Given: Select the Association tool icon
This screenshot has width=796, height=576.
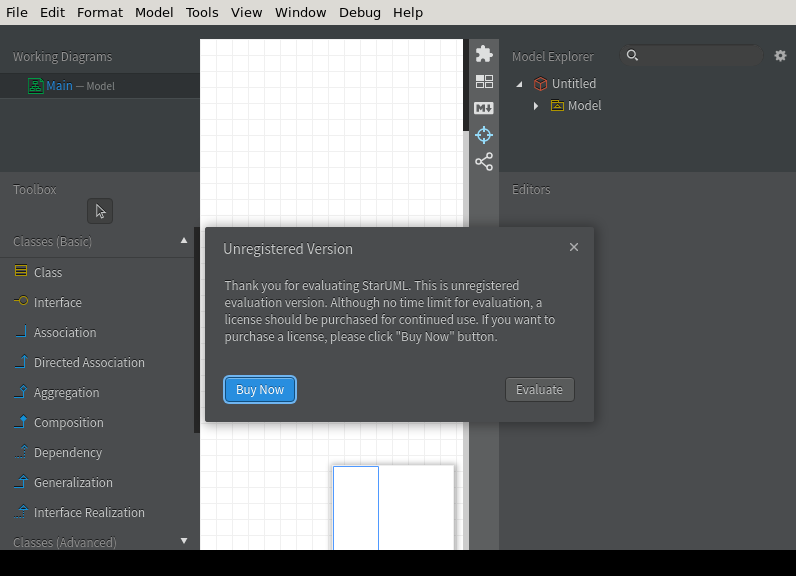Looking at the screenshot, I should tap(21, 331).
